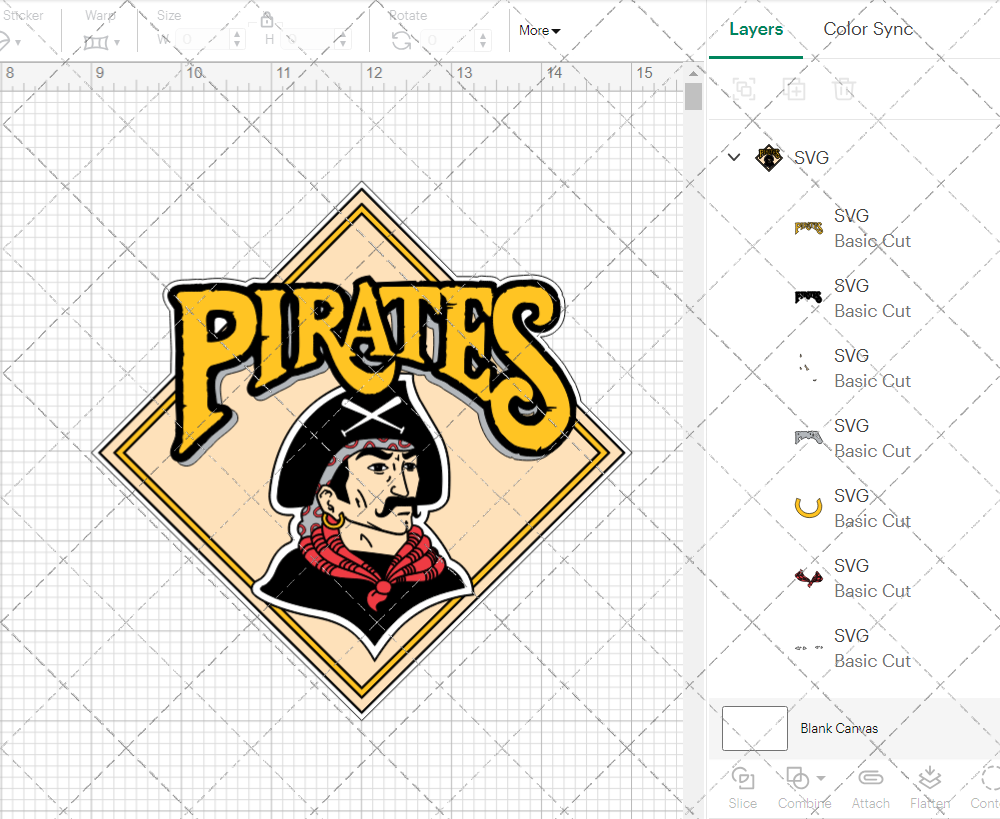The width and height of the screenshot is (1000, 819).
Task: Switch to the Layers tab
Action: click(x=756, y=29)
